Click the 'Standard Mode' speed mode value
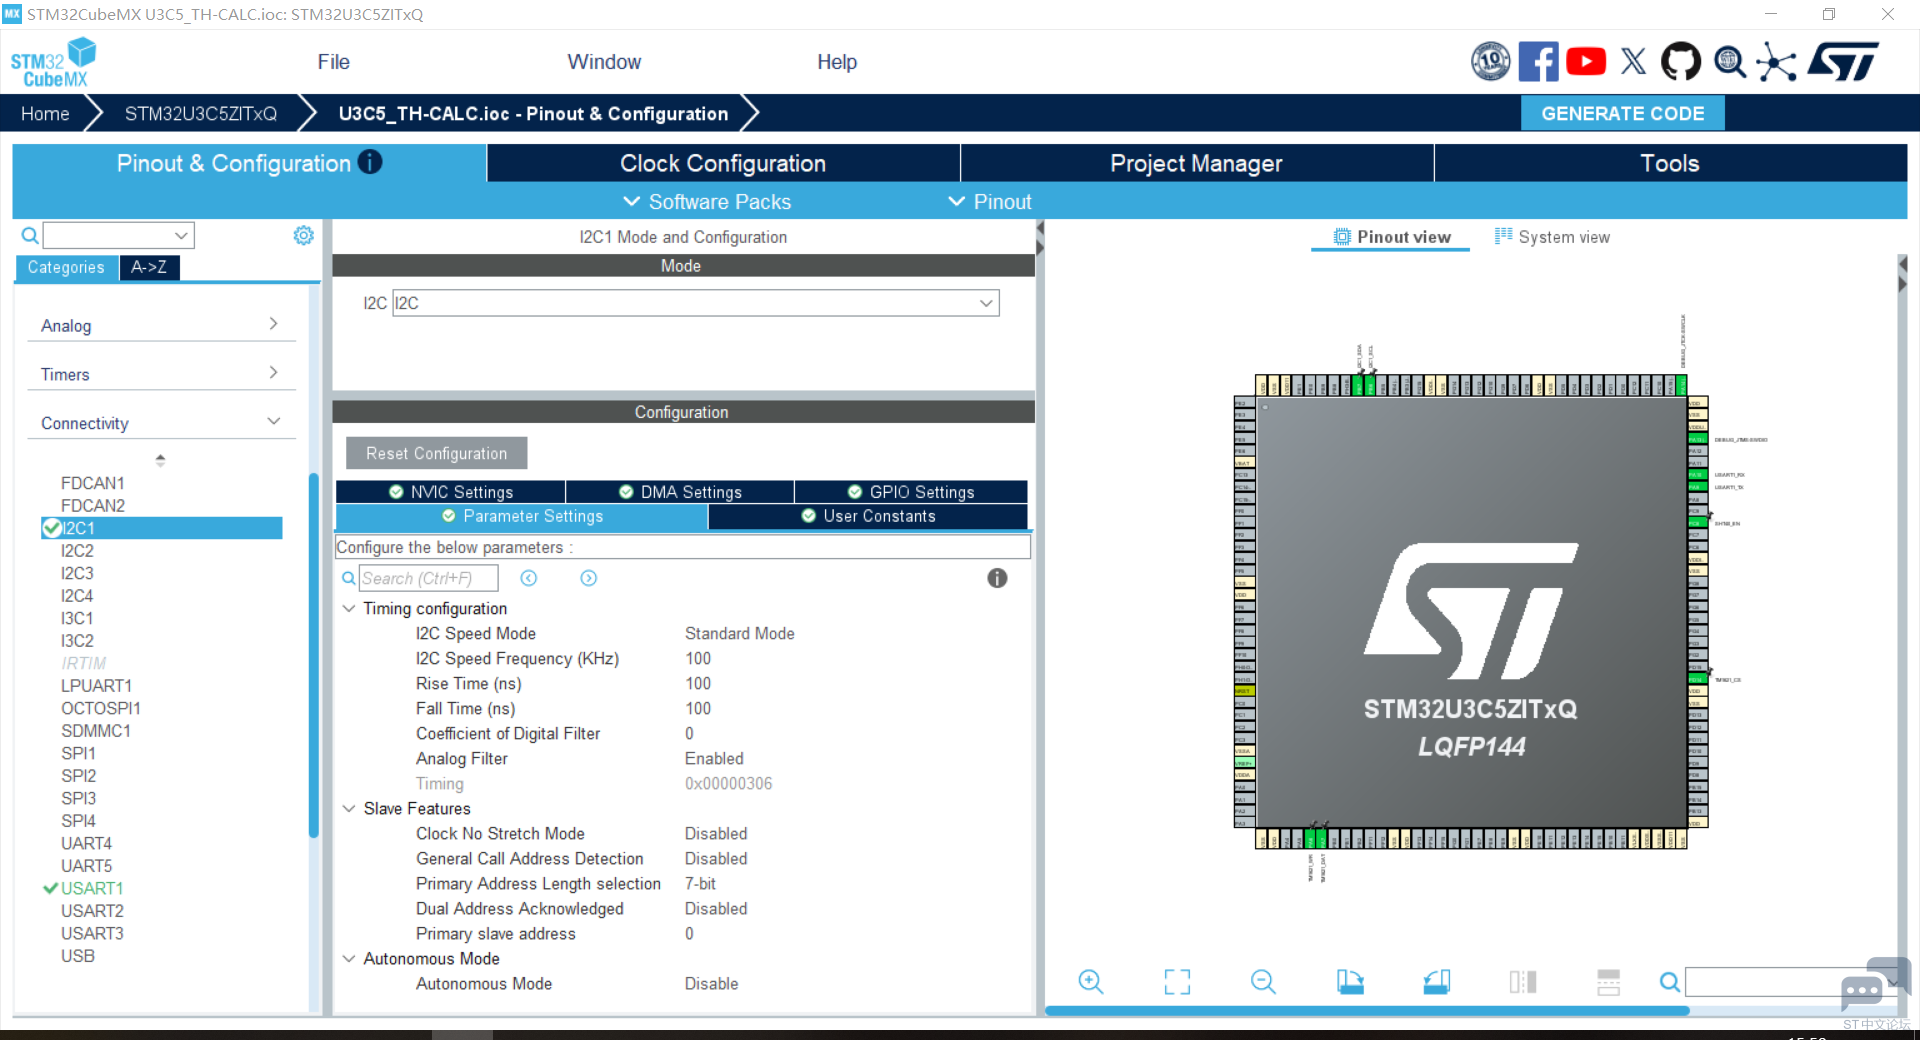The image size is (1920, 1040). tap(740, 633)
